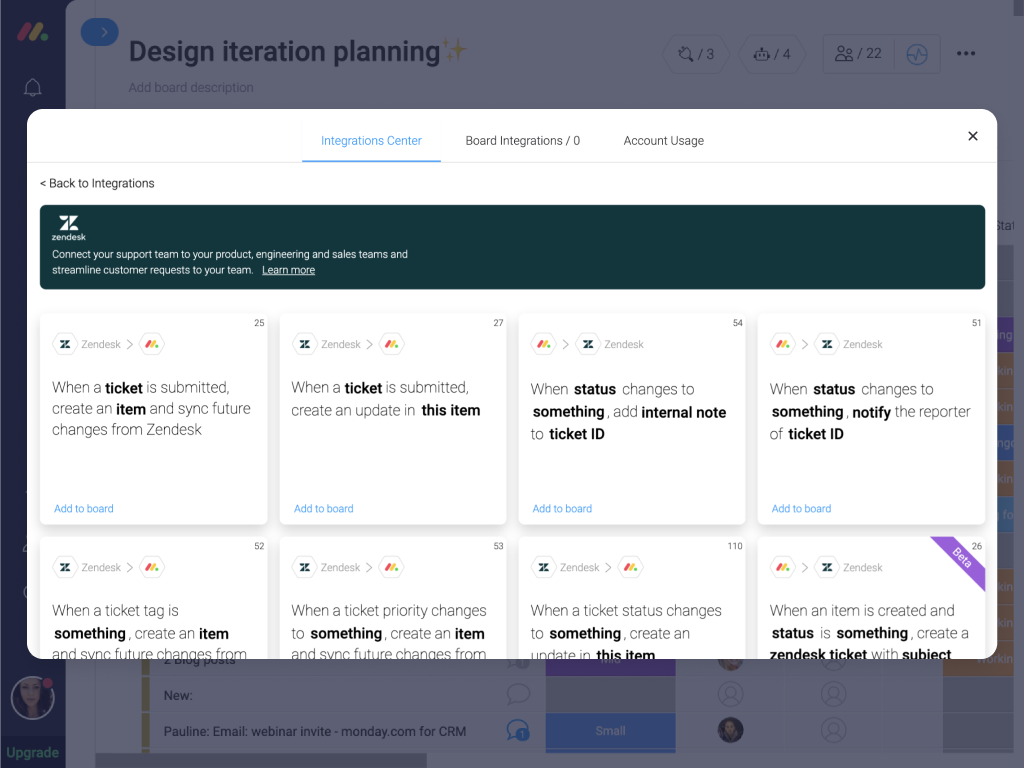Screen dimensions: 1024x768
Task: Click the monday icon on the first recipe card
Action: (x=151, y=343)
